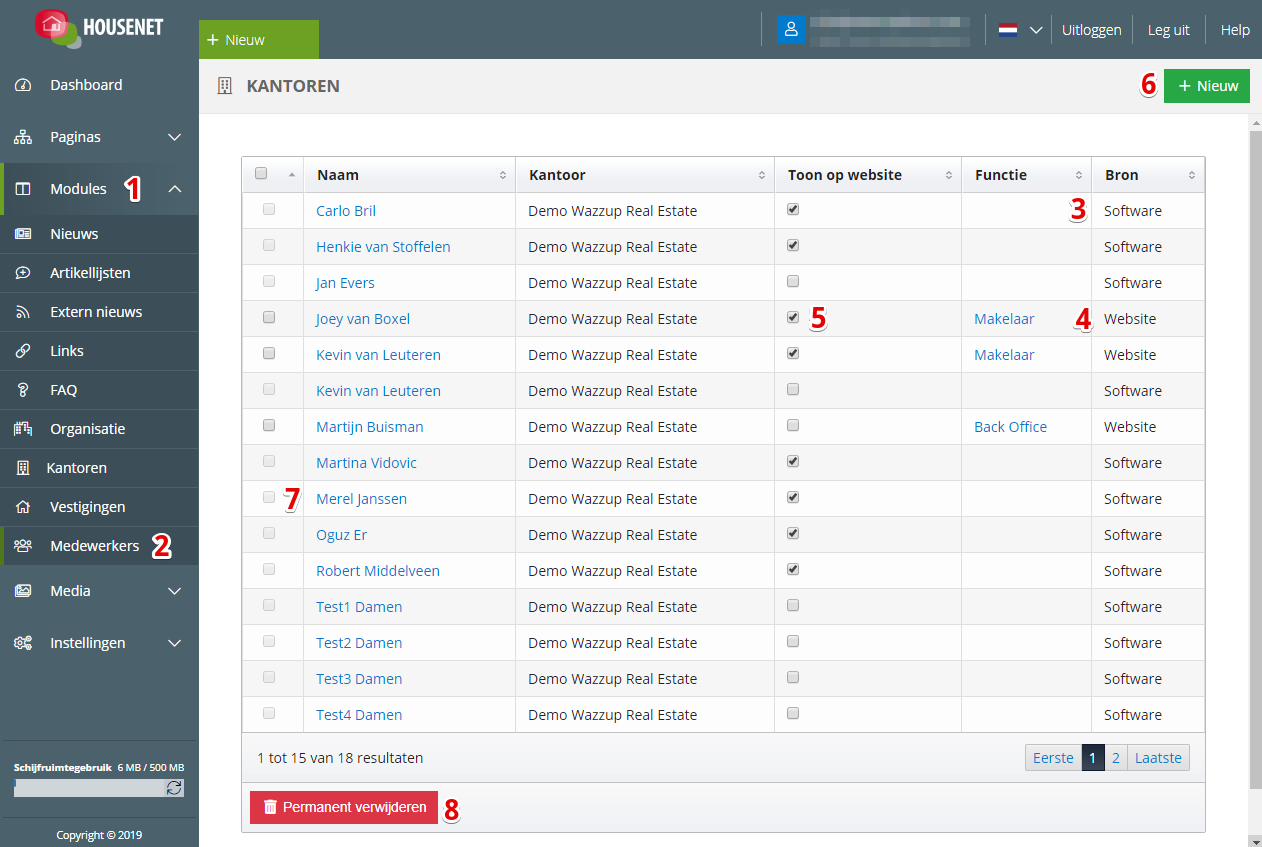Open Medewerkers in the sidebar
The image size is (1262, 847).
click(x=99, y=546)
